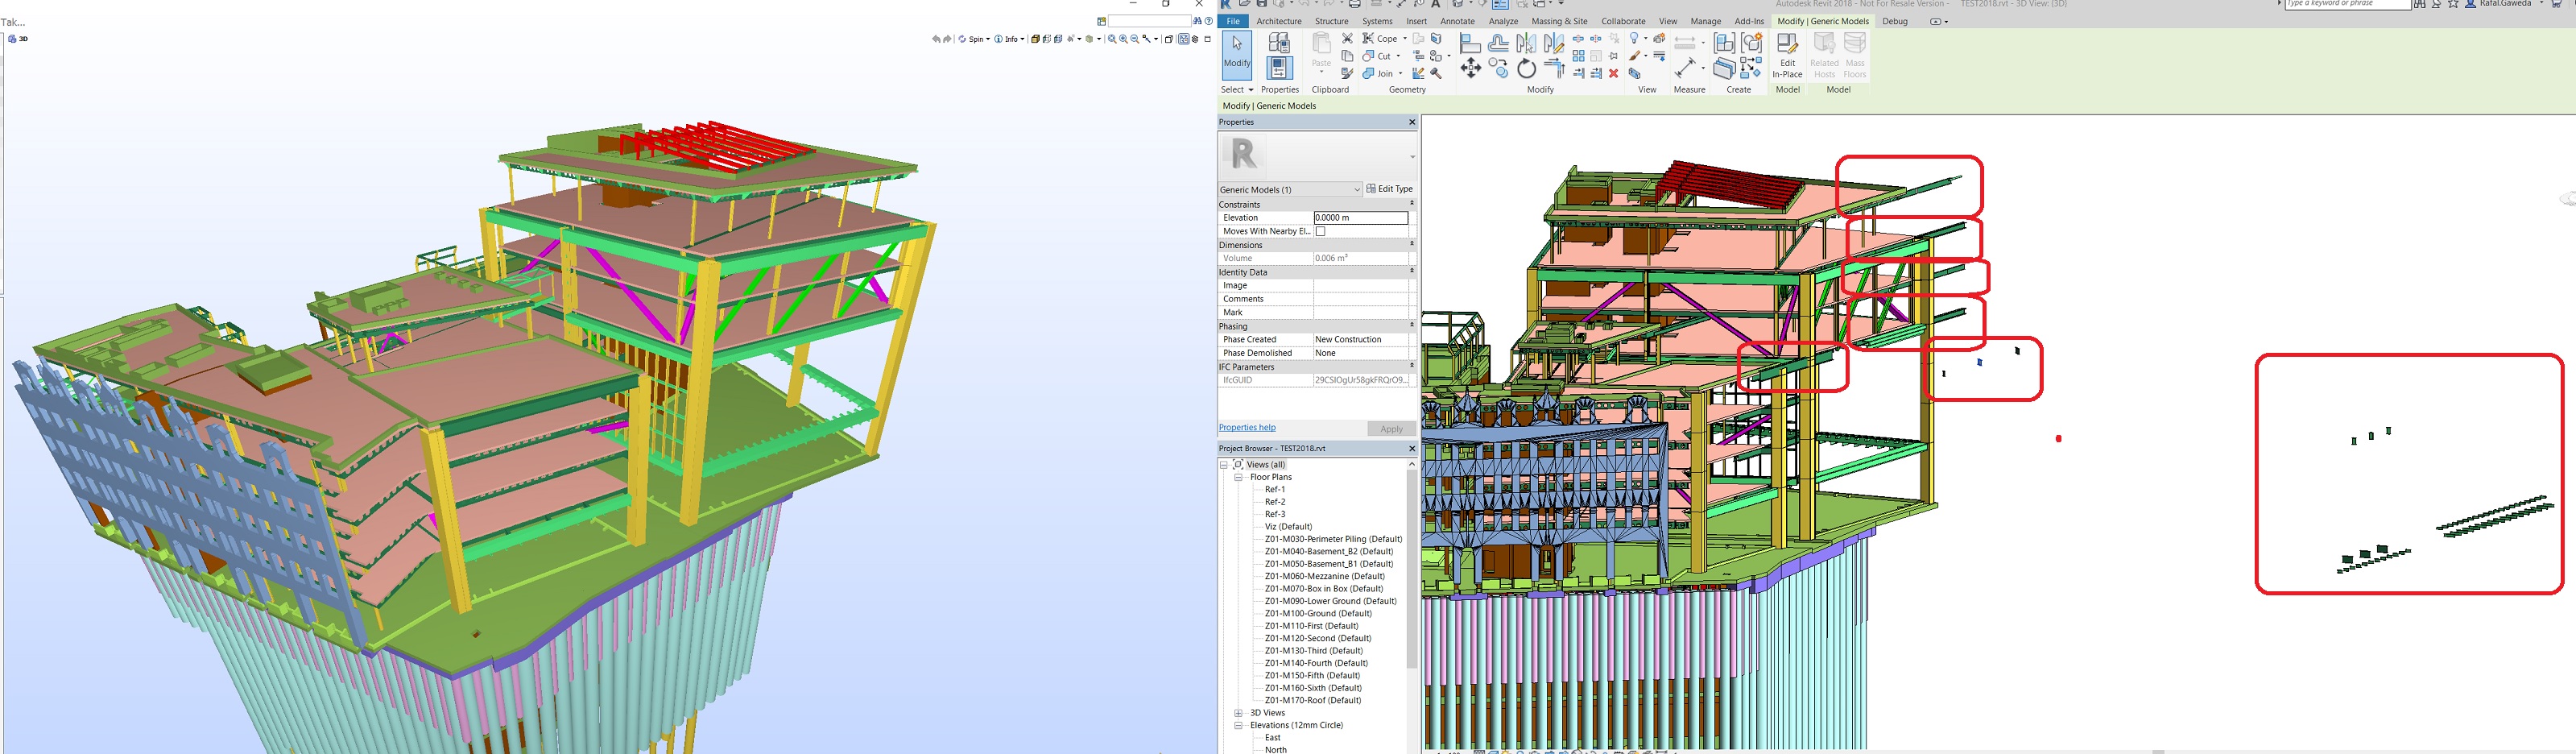This screenshot has width=2576, height=754.
Task: Open the Properties help link
Action: (1247, 428)
